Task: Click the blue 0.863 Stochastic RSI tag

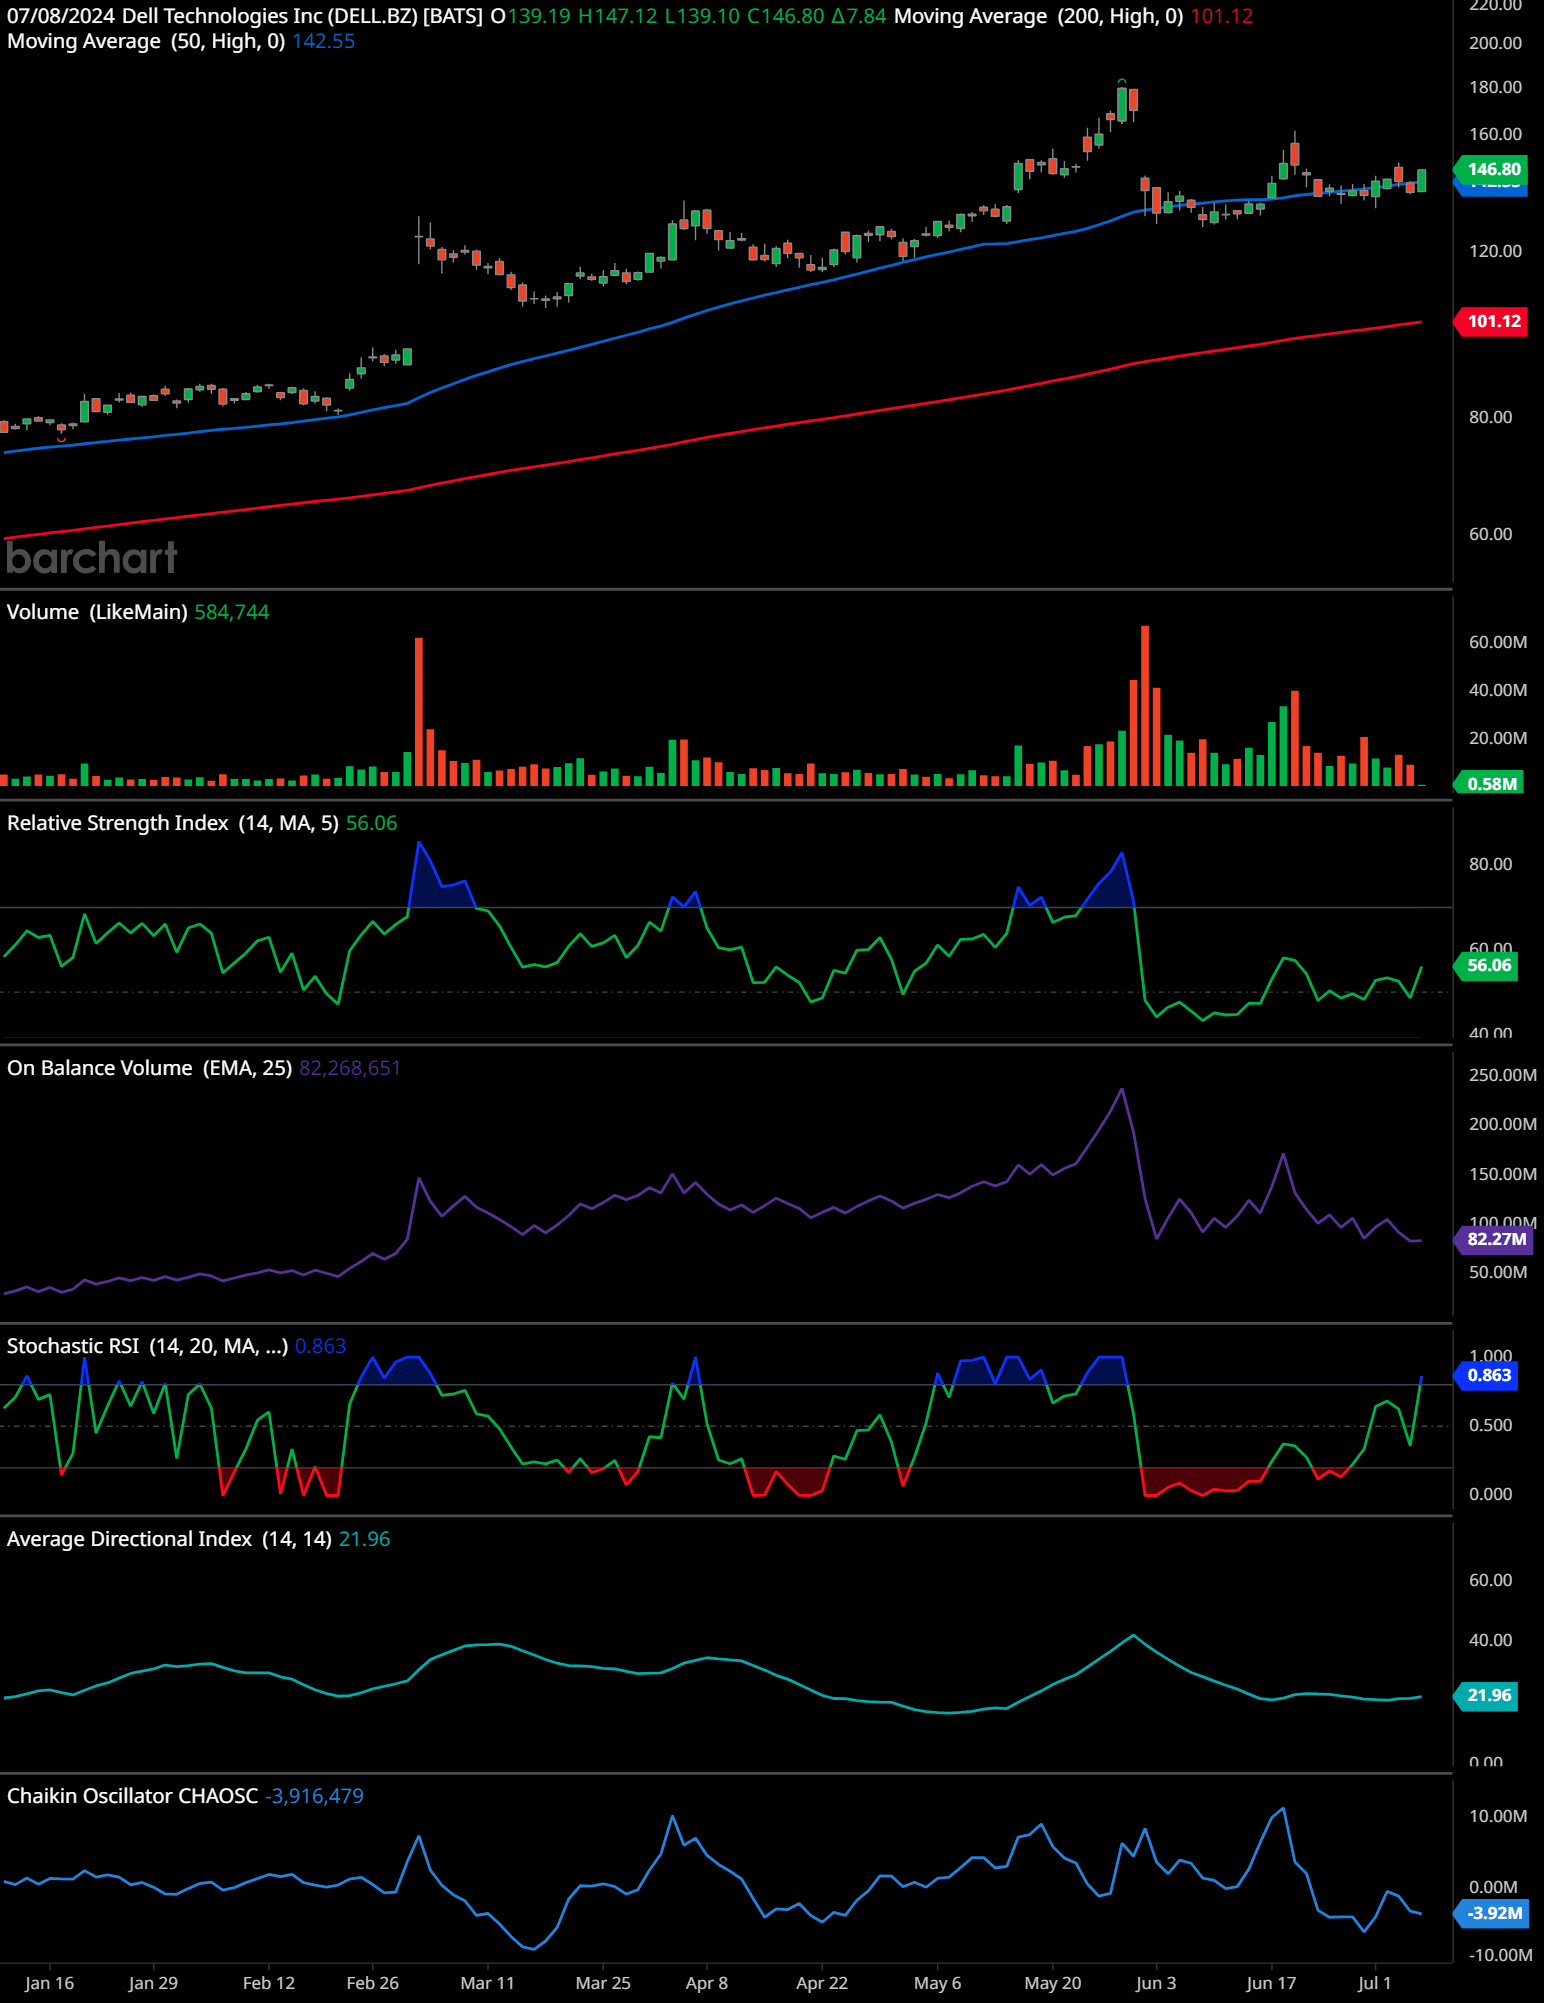Action: [1488, 1375]
